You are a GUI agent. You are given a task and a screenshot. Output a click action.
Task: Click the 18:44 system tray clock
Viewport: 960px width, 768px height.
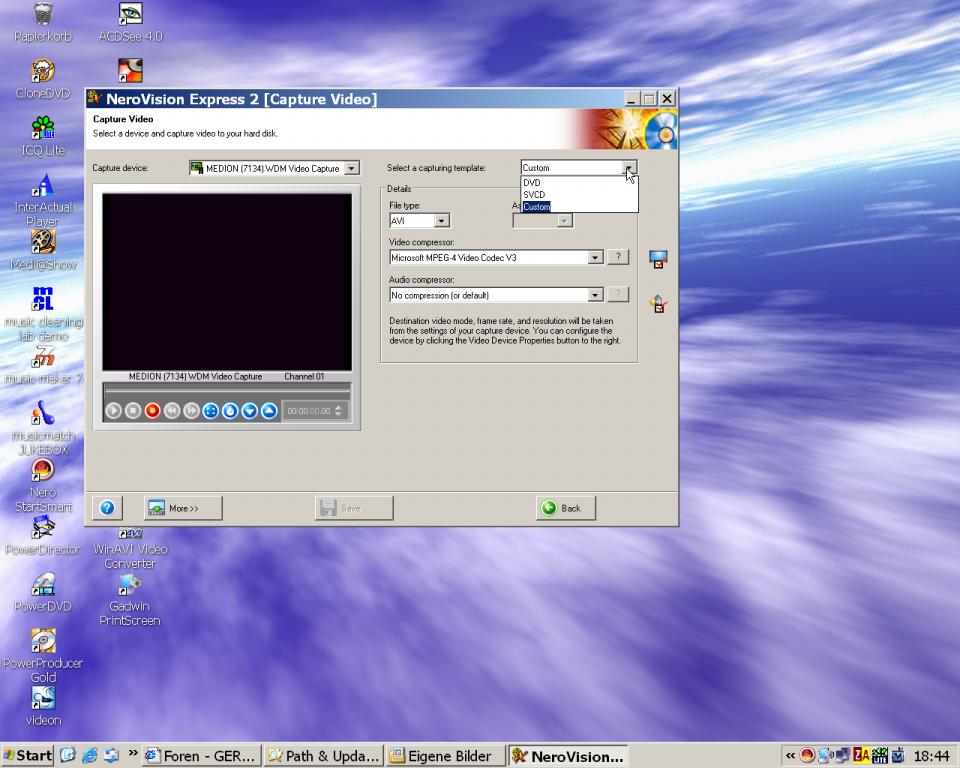pyautogui.click(x=932, y=756)
